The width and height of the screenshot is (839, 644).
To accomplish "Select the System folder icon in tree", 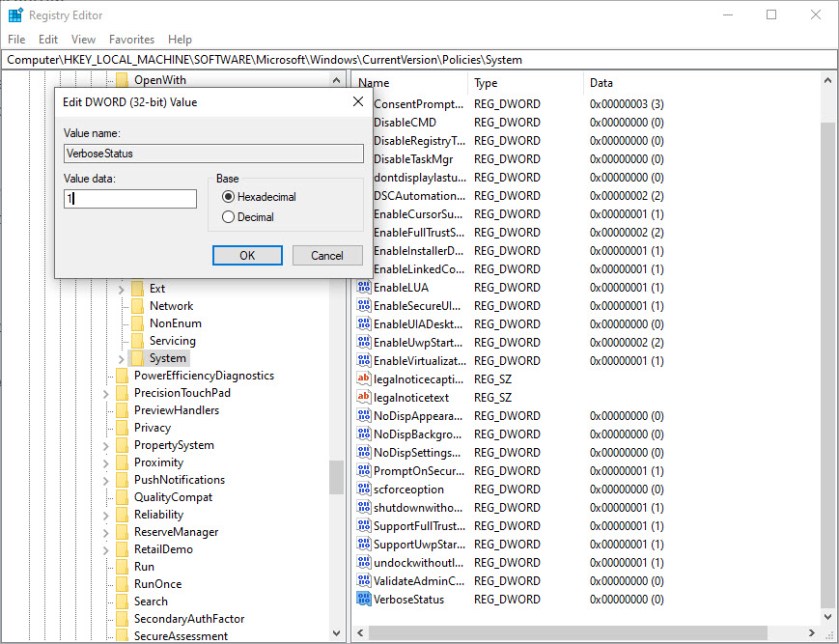I will (138, 358).
